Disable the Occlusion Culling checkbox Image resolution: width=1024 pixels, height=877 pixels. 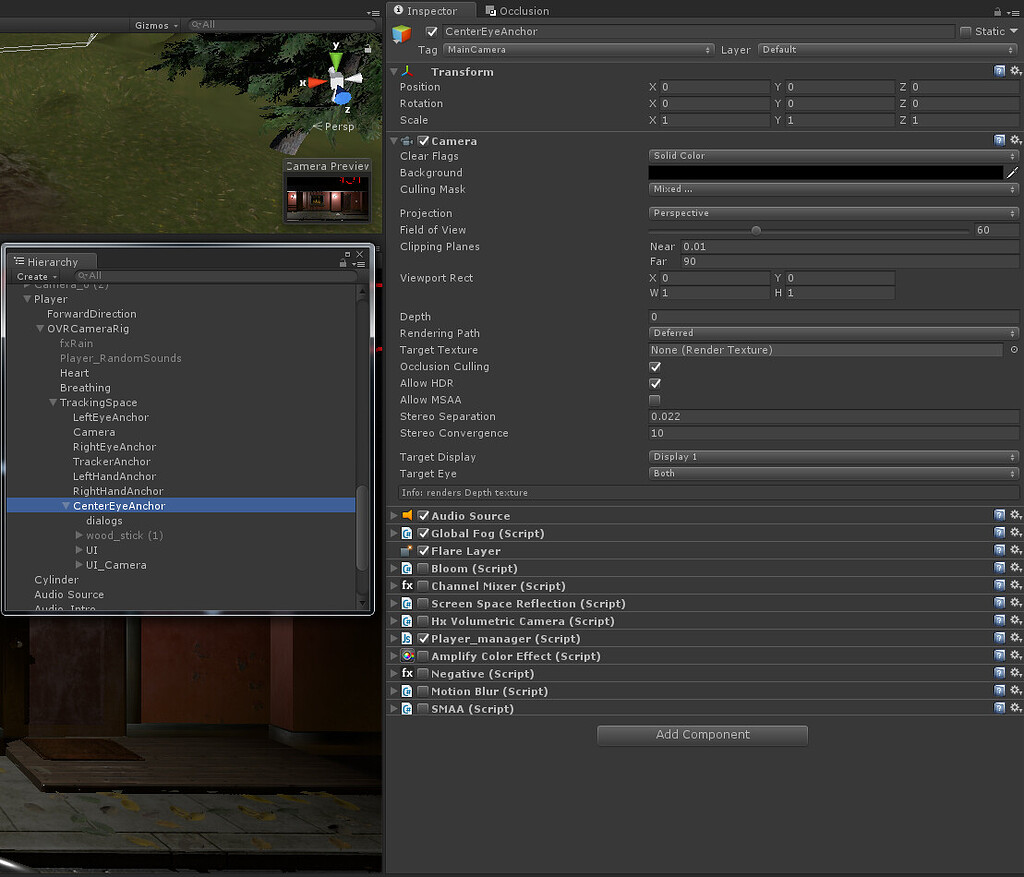pos(655,366)
